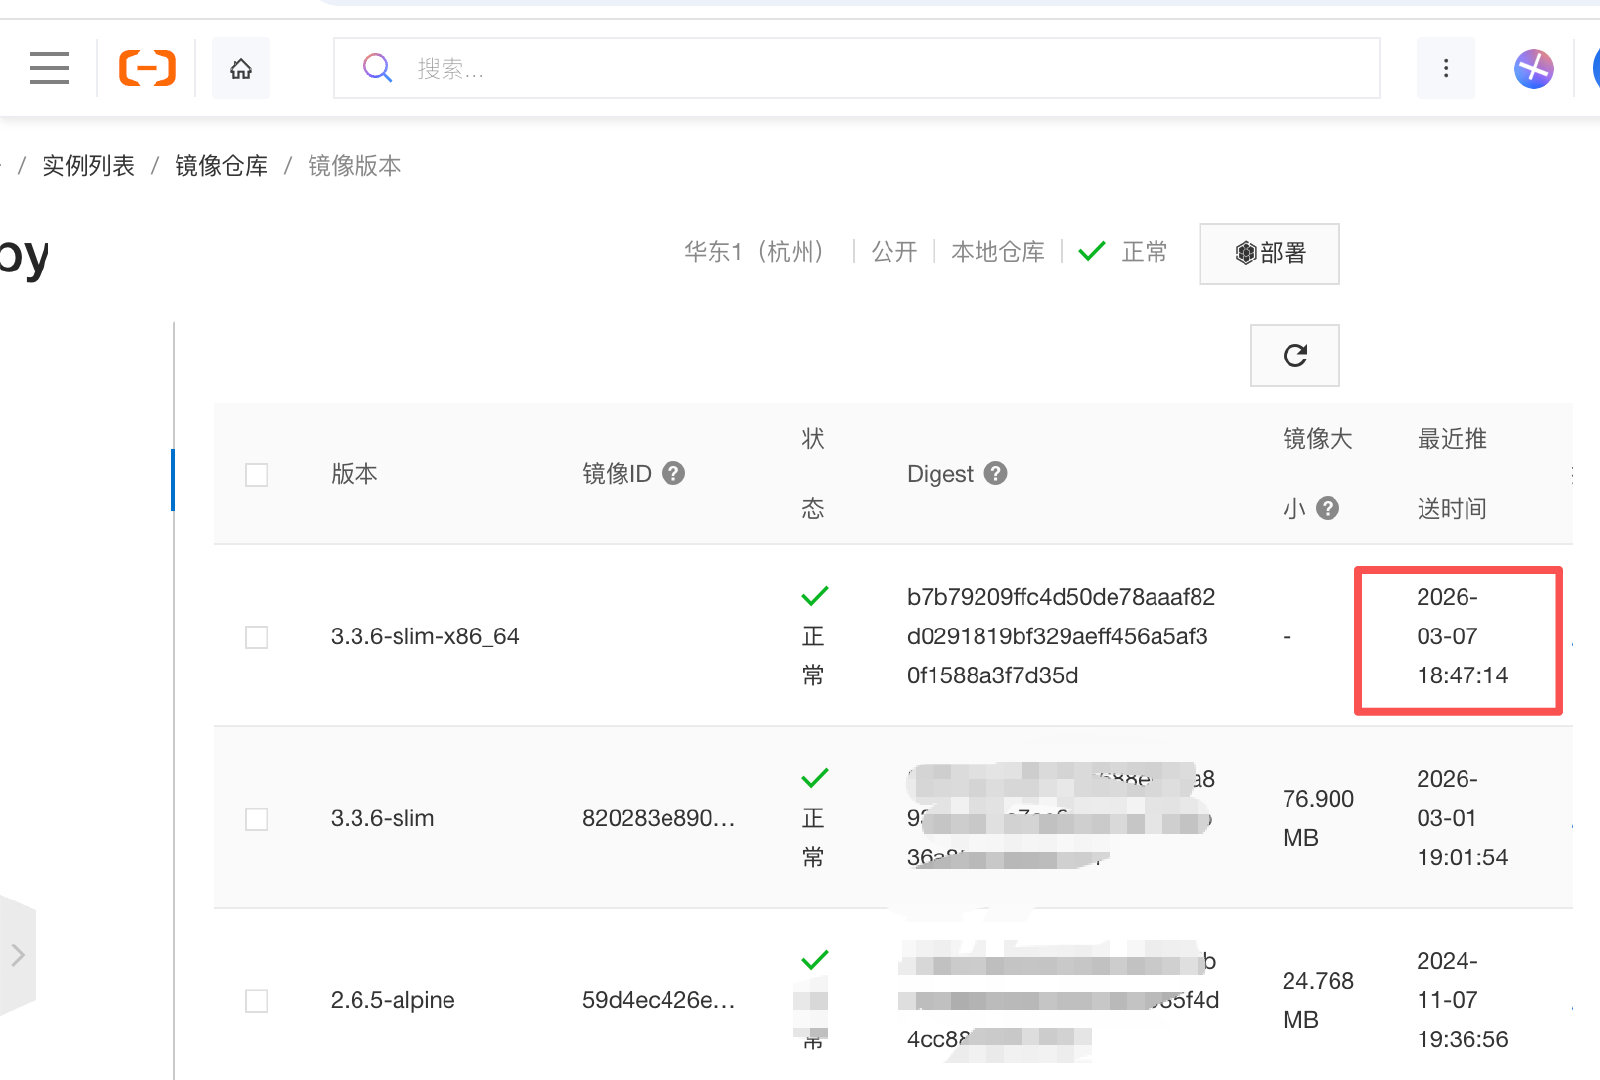Refresh the image version list
This screenshot has width=1600, height=1080.
tap(1294, 355)
